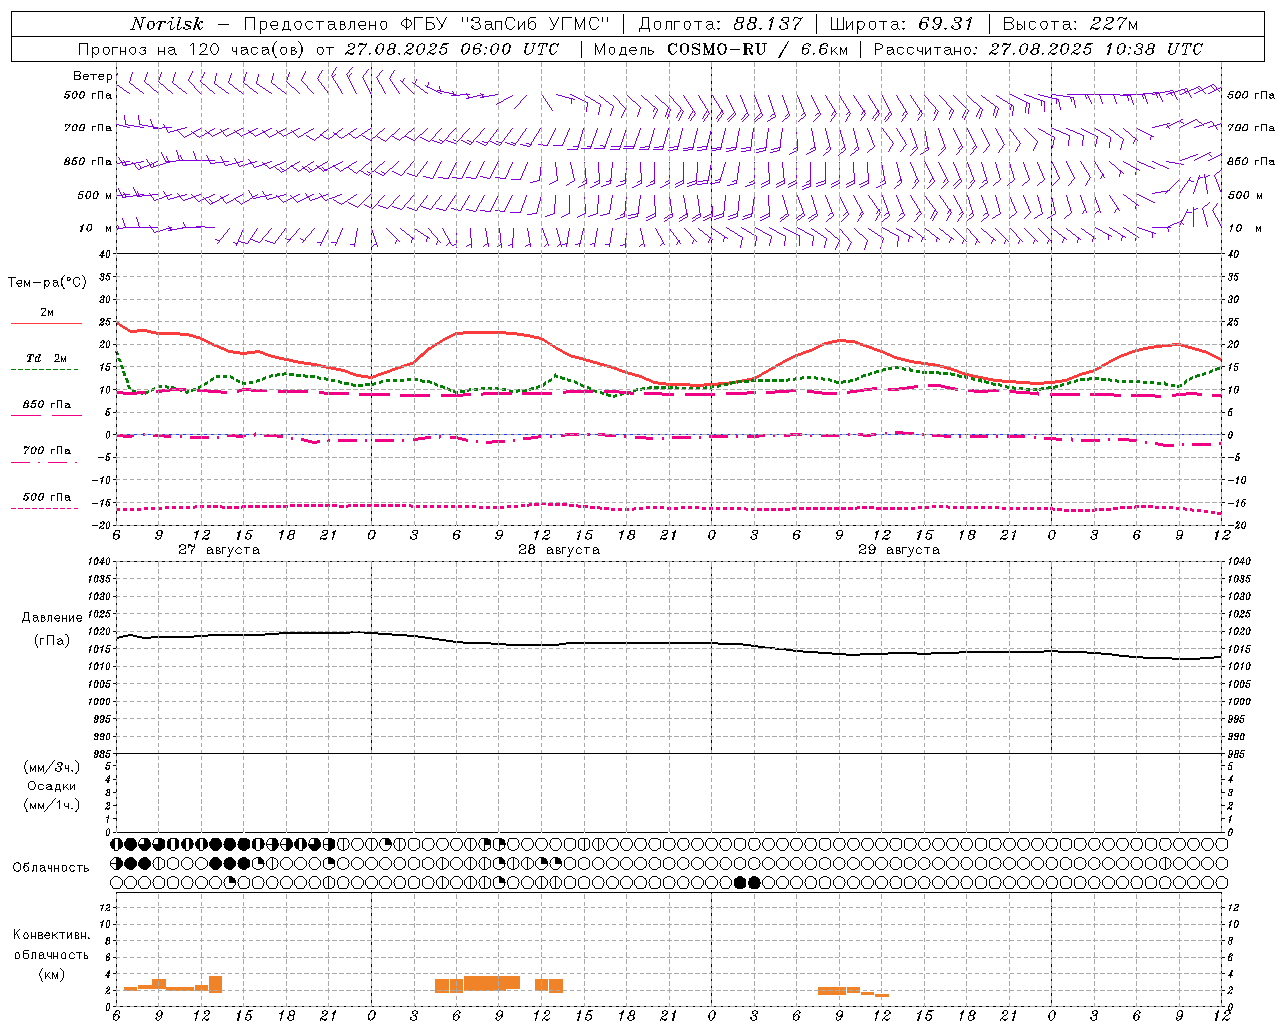Image resolution: width=1280 pixels, height=1024 pixels.
Task: Select the text Предоставлено ФГБУ "ЗапСиб УГМС"
Action: [x=427, y=24]
